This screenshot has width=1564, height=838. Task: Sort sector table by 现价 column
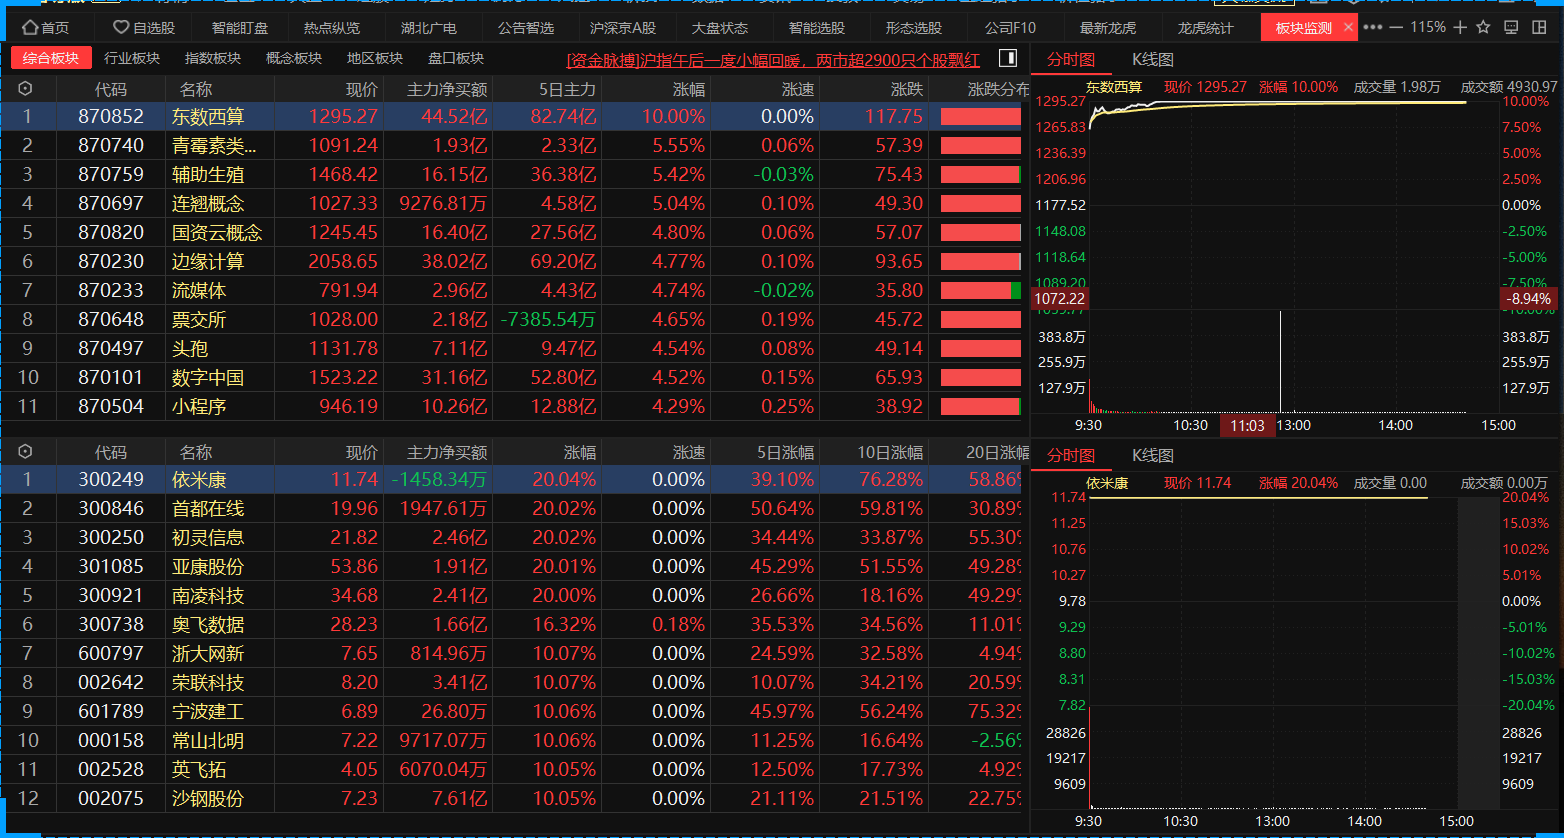click(x=362, y=89)
